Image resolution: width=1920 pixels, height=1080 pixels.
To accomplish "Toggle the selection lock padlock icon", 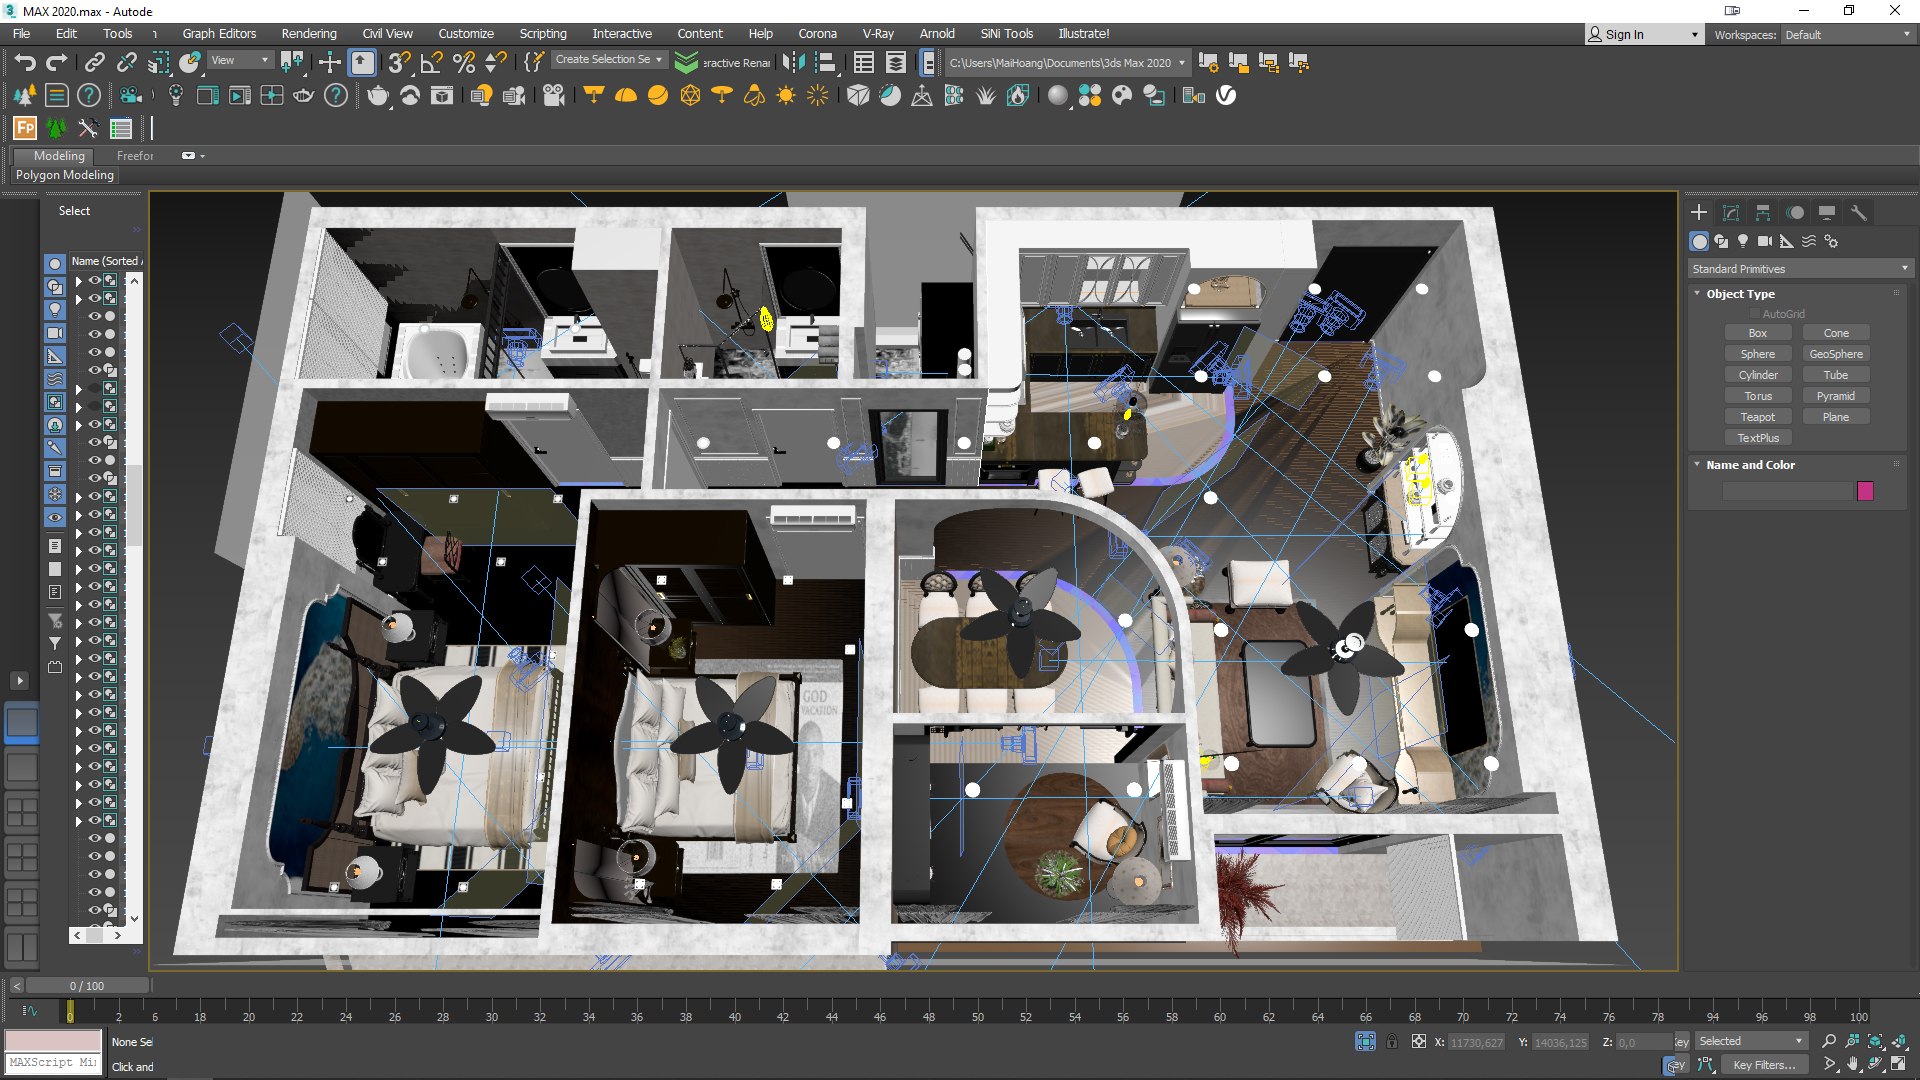I will [1392, 1042].
